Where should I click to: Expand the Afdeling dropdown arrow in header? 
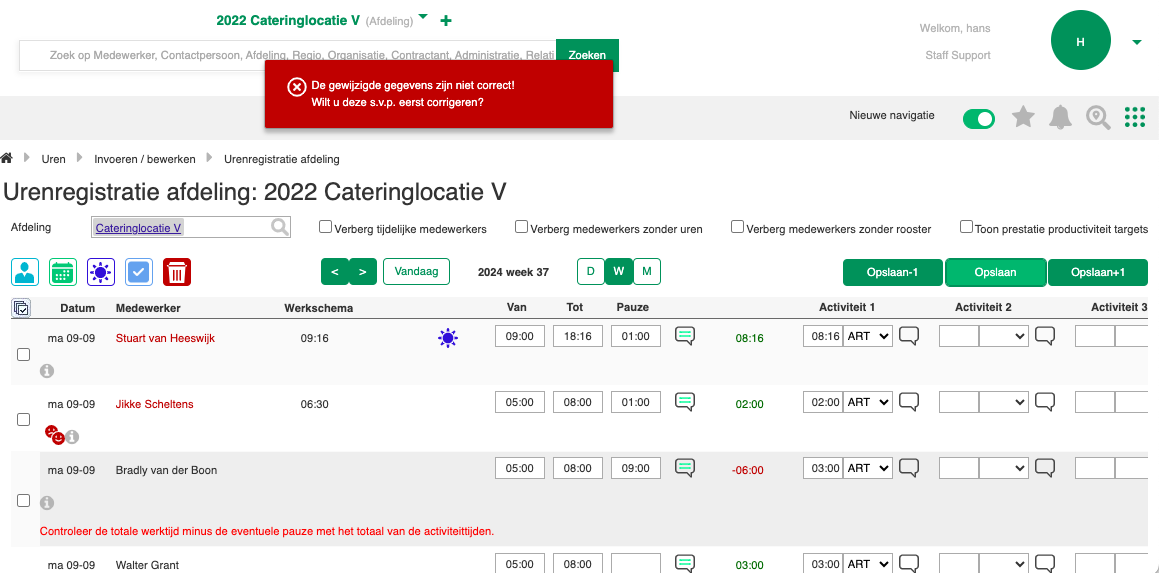point(423,17)
